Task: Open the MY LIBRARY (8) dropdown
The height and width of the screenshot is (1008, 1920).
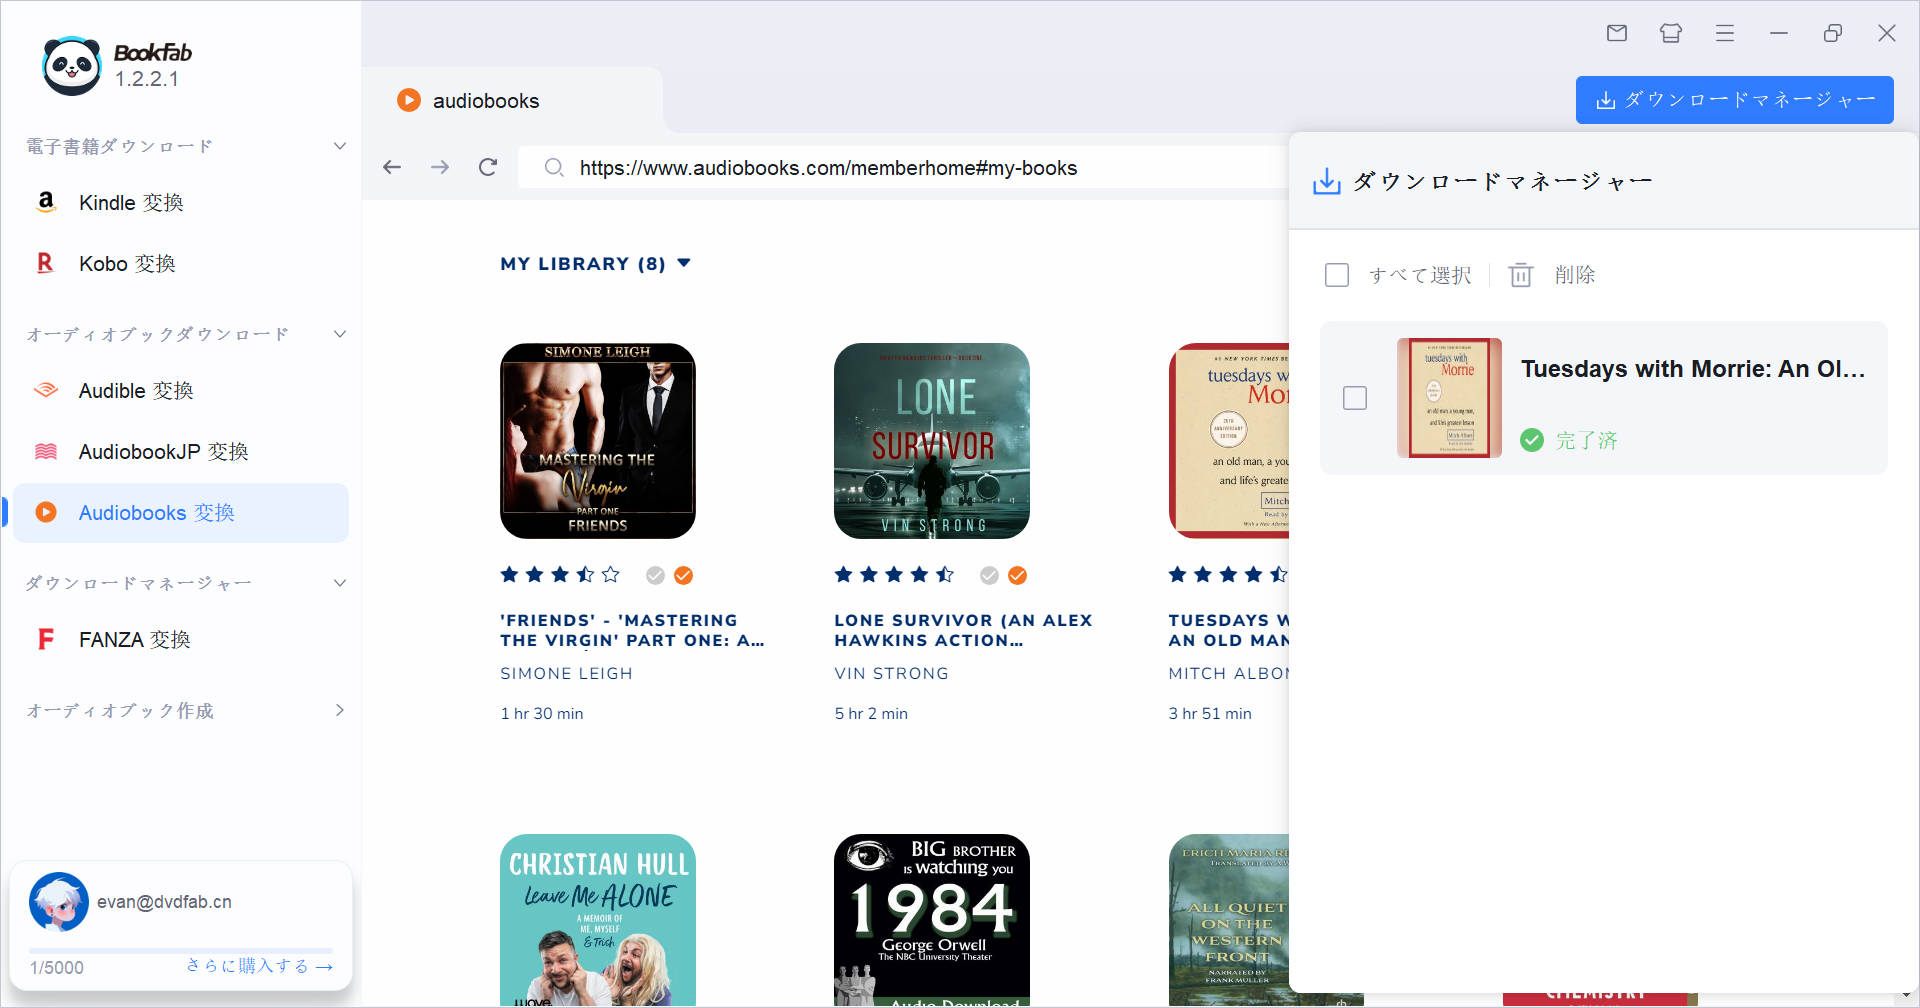Action: click(x=596, y=264)
